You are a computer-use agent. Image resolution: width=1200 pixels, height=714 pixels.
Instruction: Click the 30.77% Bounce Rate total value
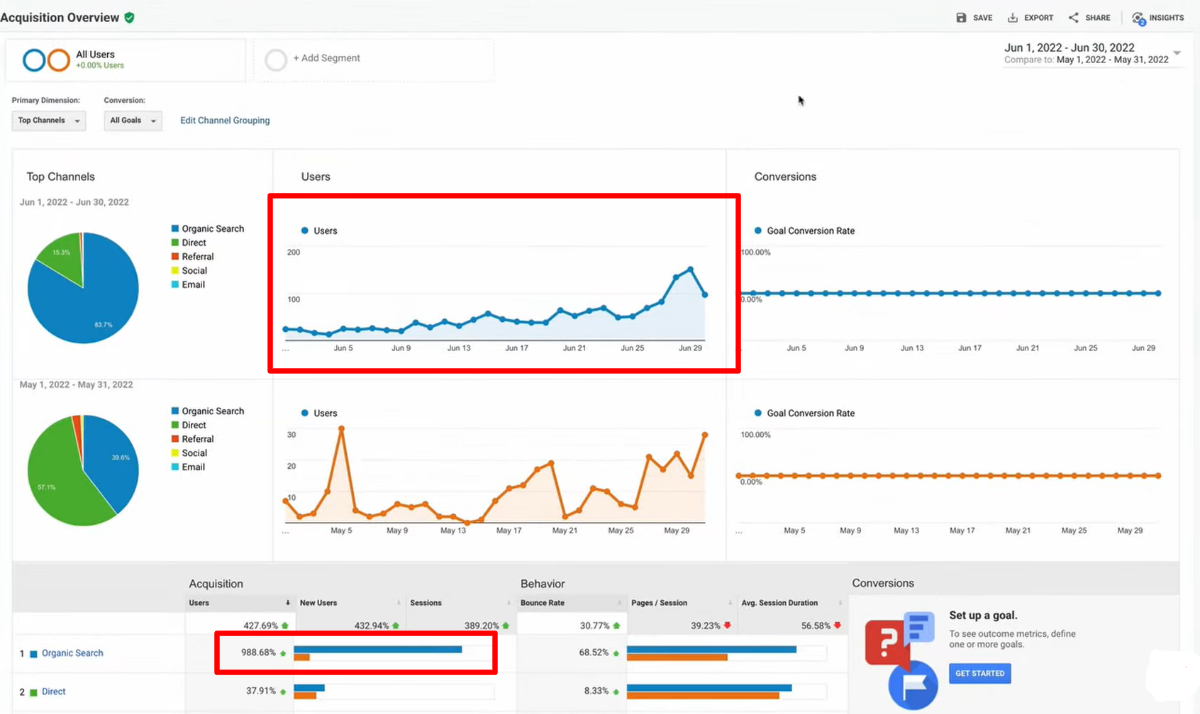[595, 626]
